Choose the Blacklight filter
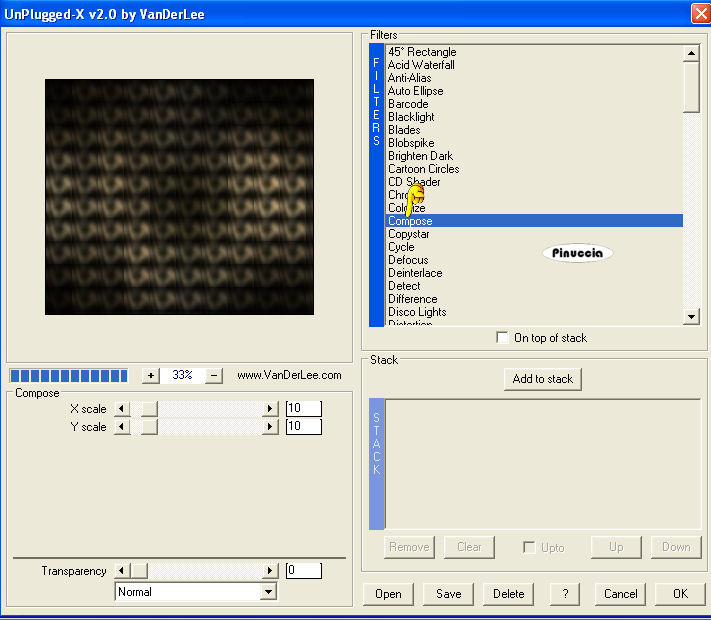Viewport: 711px width, 620px height. (x=411, y=117)
